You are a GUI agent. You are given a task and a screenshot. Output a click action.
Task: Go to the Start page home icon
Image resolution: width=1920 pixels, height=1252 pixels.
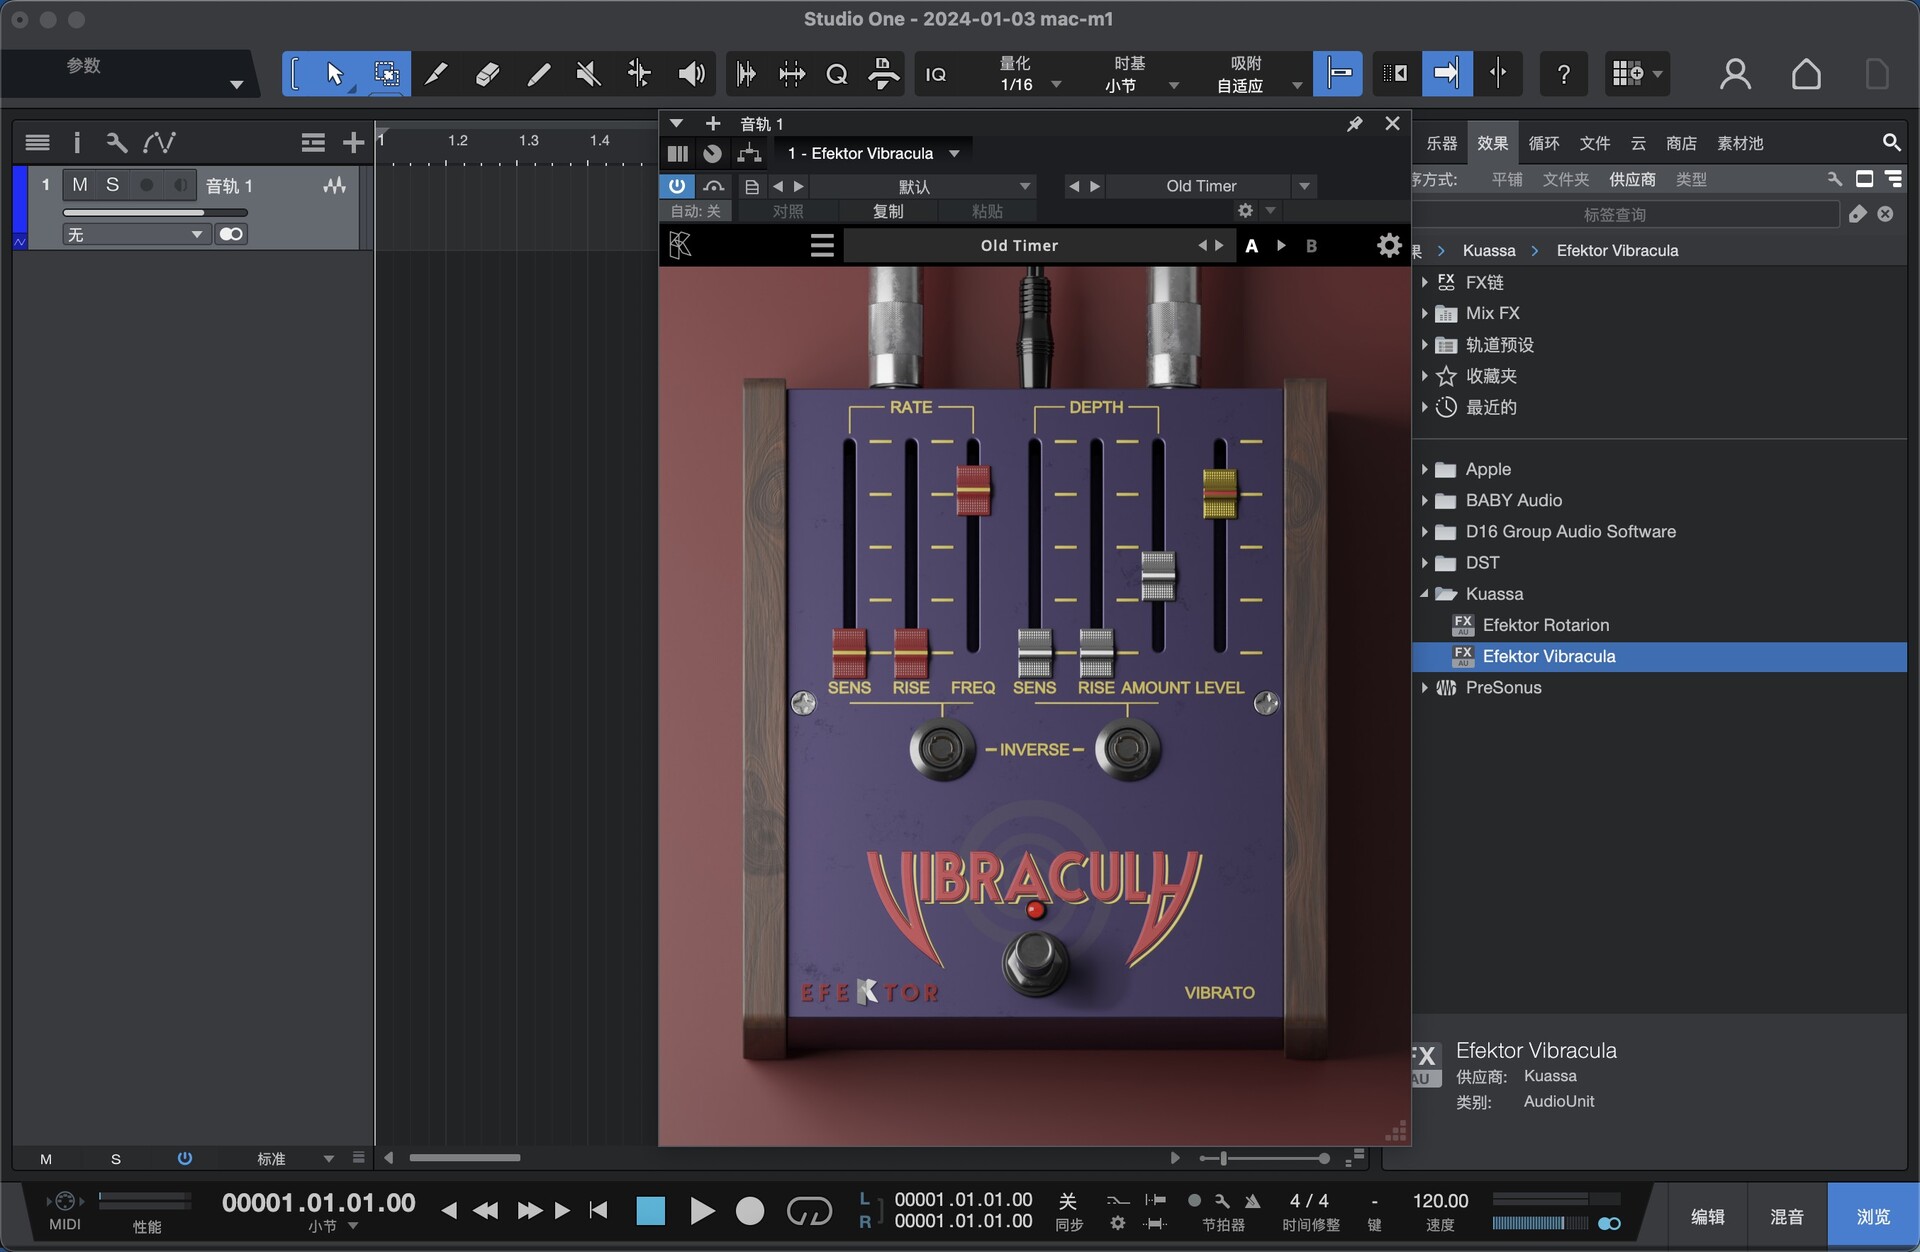click(1806, 74)
